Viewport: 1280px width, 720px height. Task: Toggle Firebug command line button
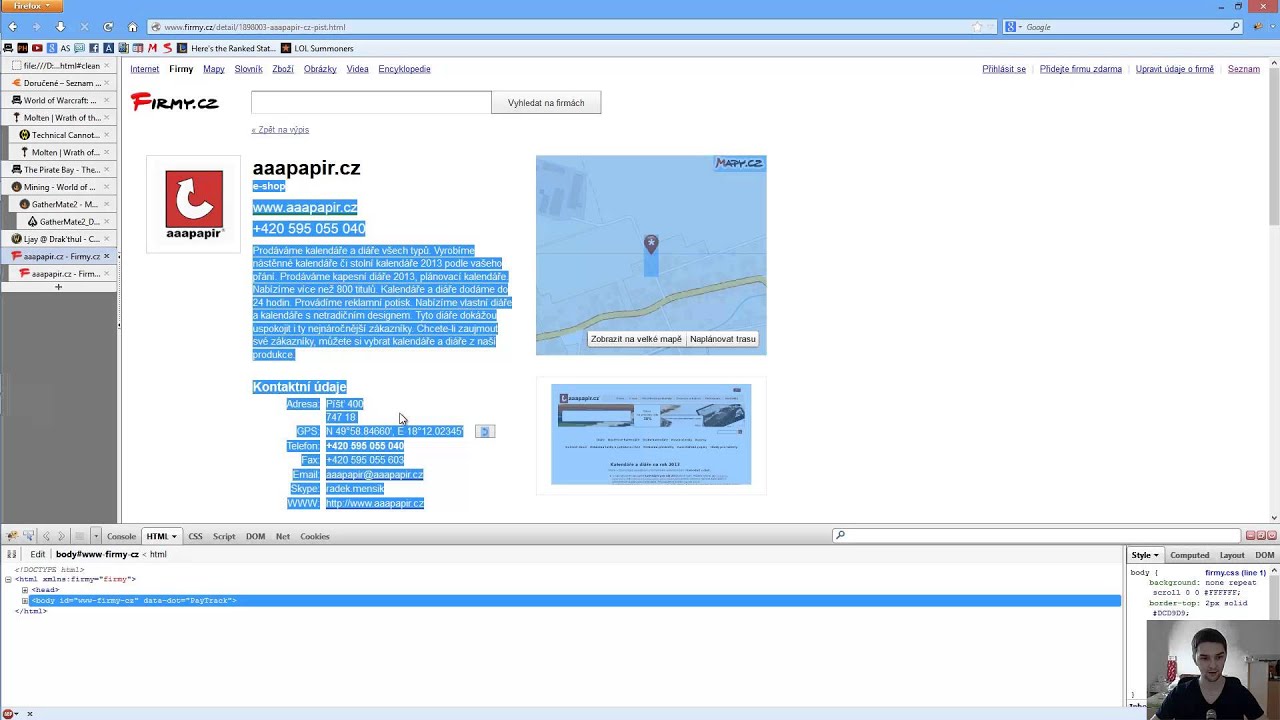click(x=79, y=536)
